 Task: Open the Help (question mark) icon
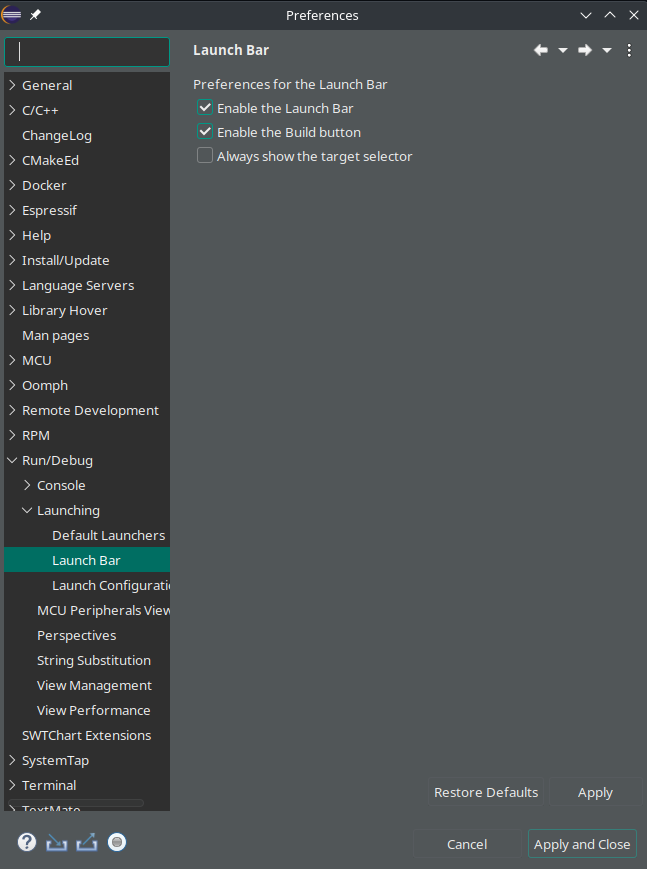(25, 842)
